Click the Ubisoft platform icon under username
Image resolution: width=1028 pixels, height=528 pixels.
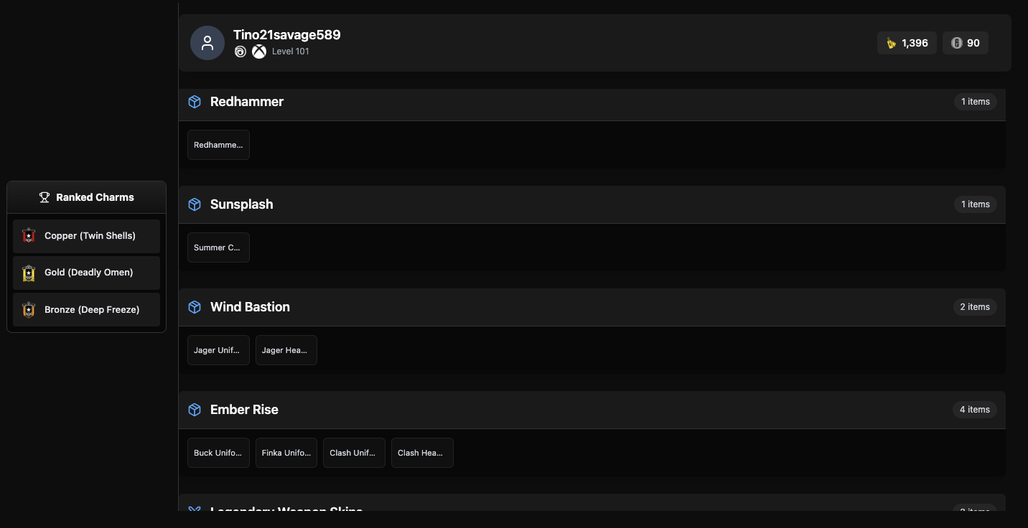click(241, 51)
